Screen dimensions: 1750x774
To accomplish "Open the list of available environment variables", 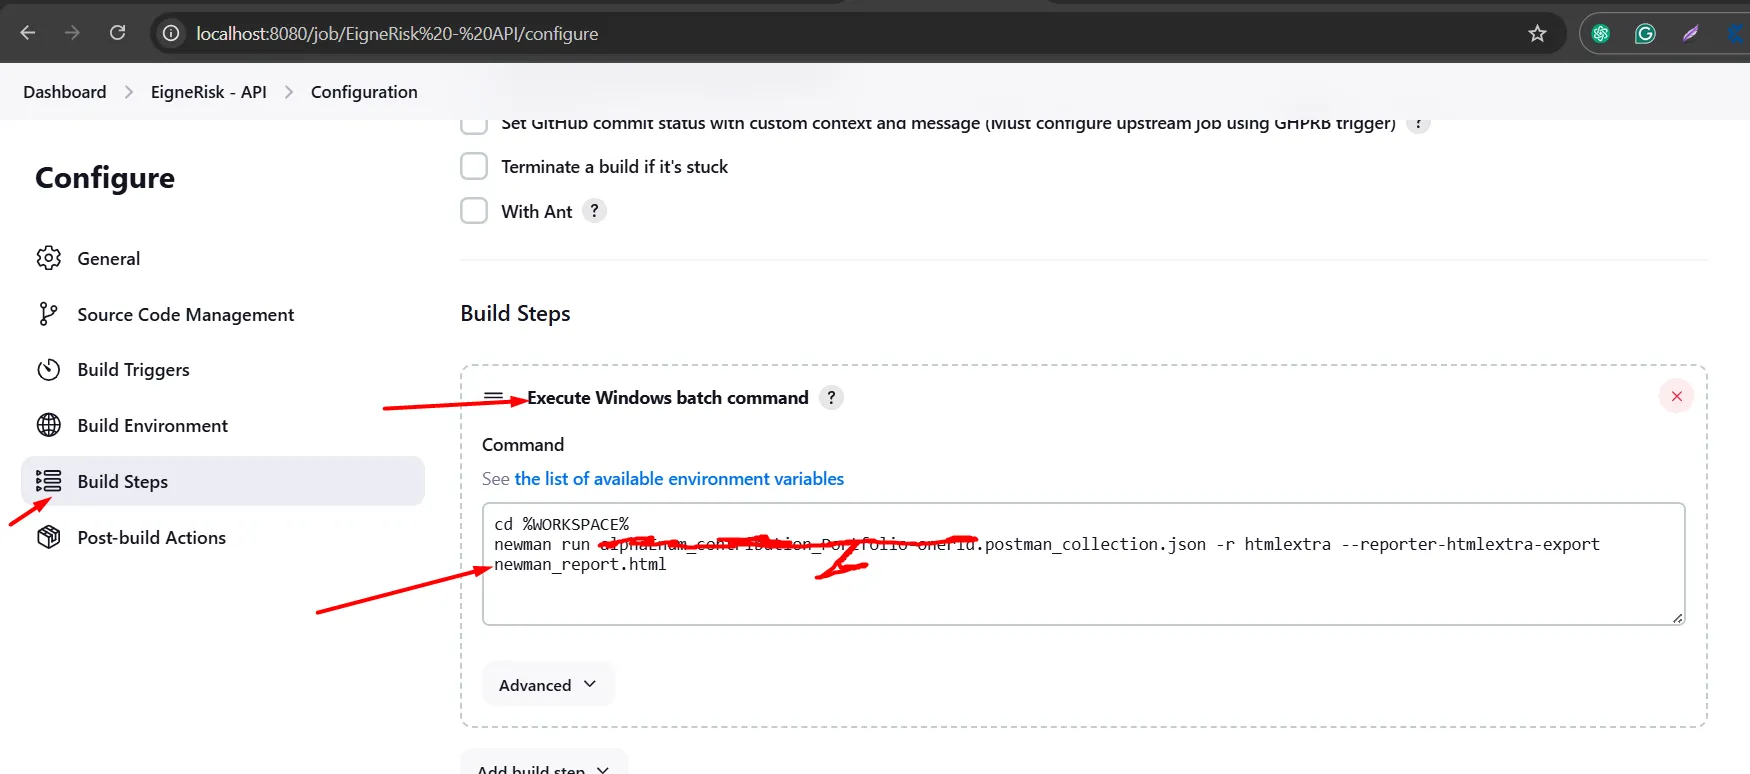I will [x=679, y=479].
